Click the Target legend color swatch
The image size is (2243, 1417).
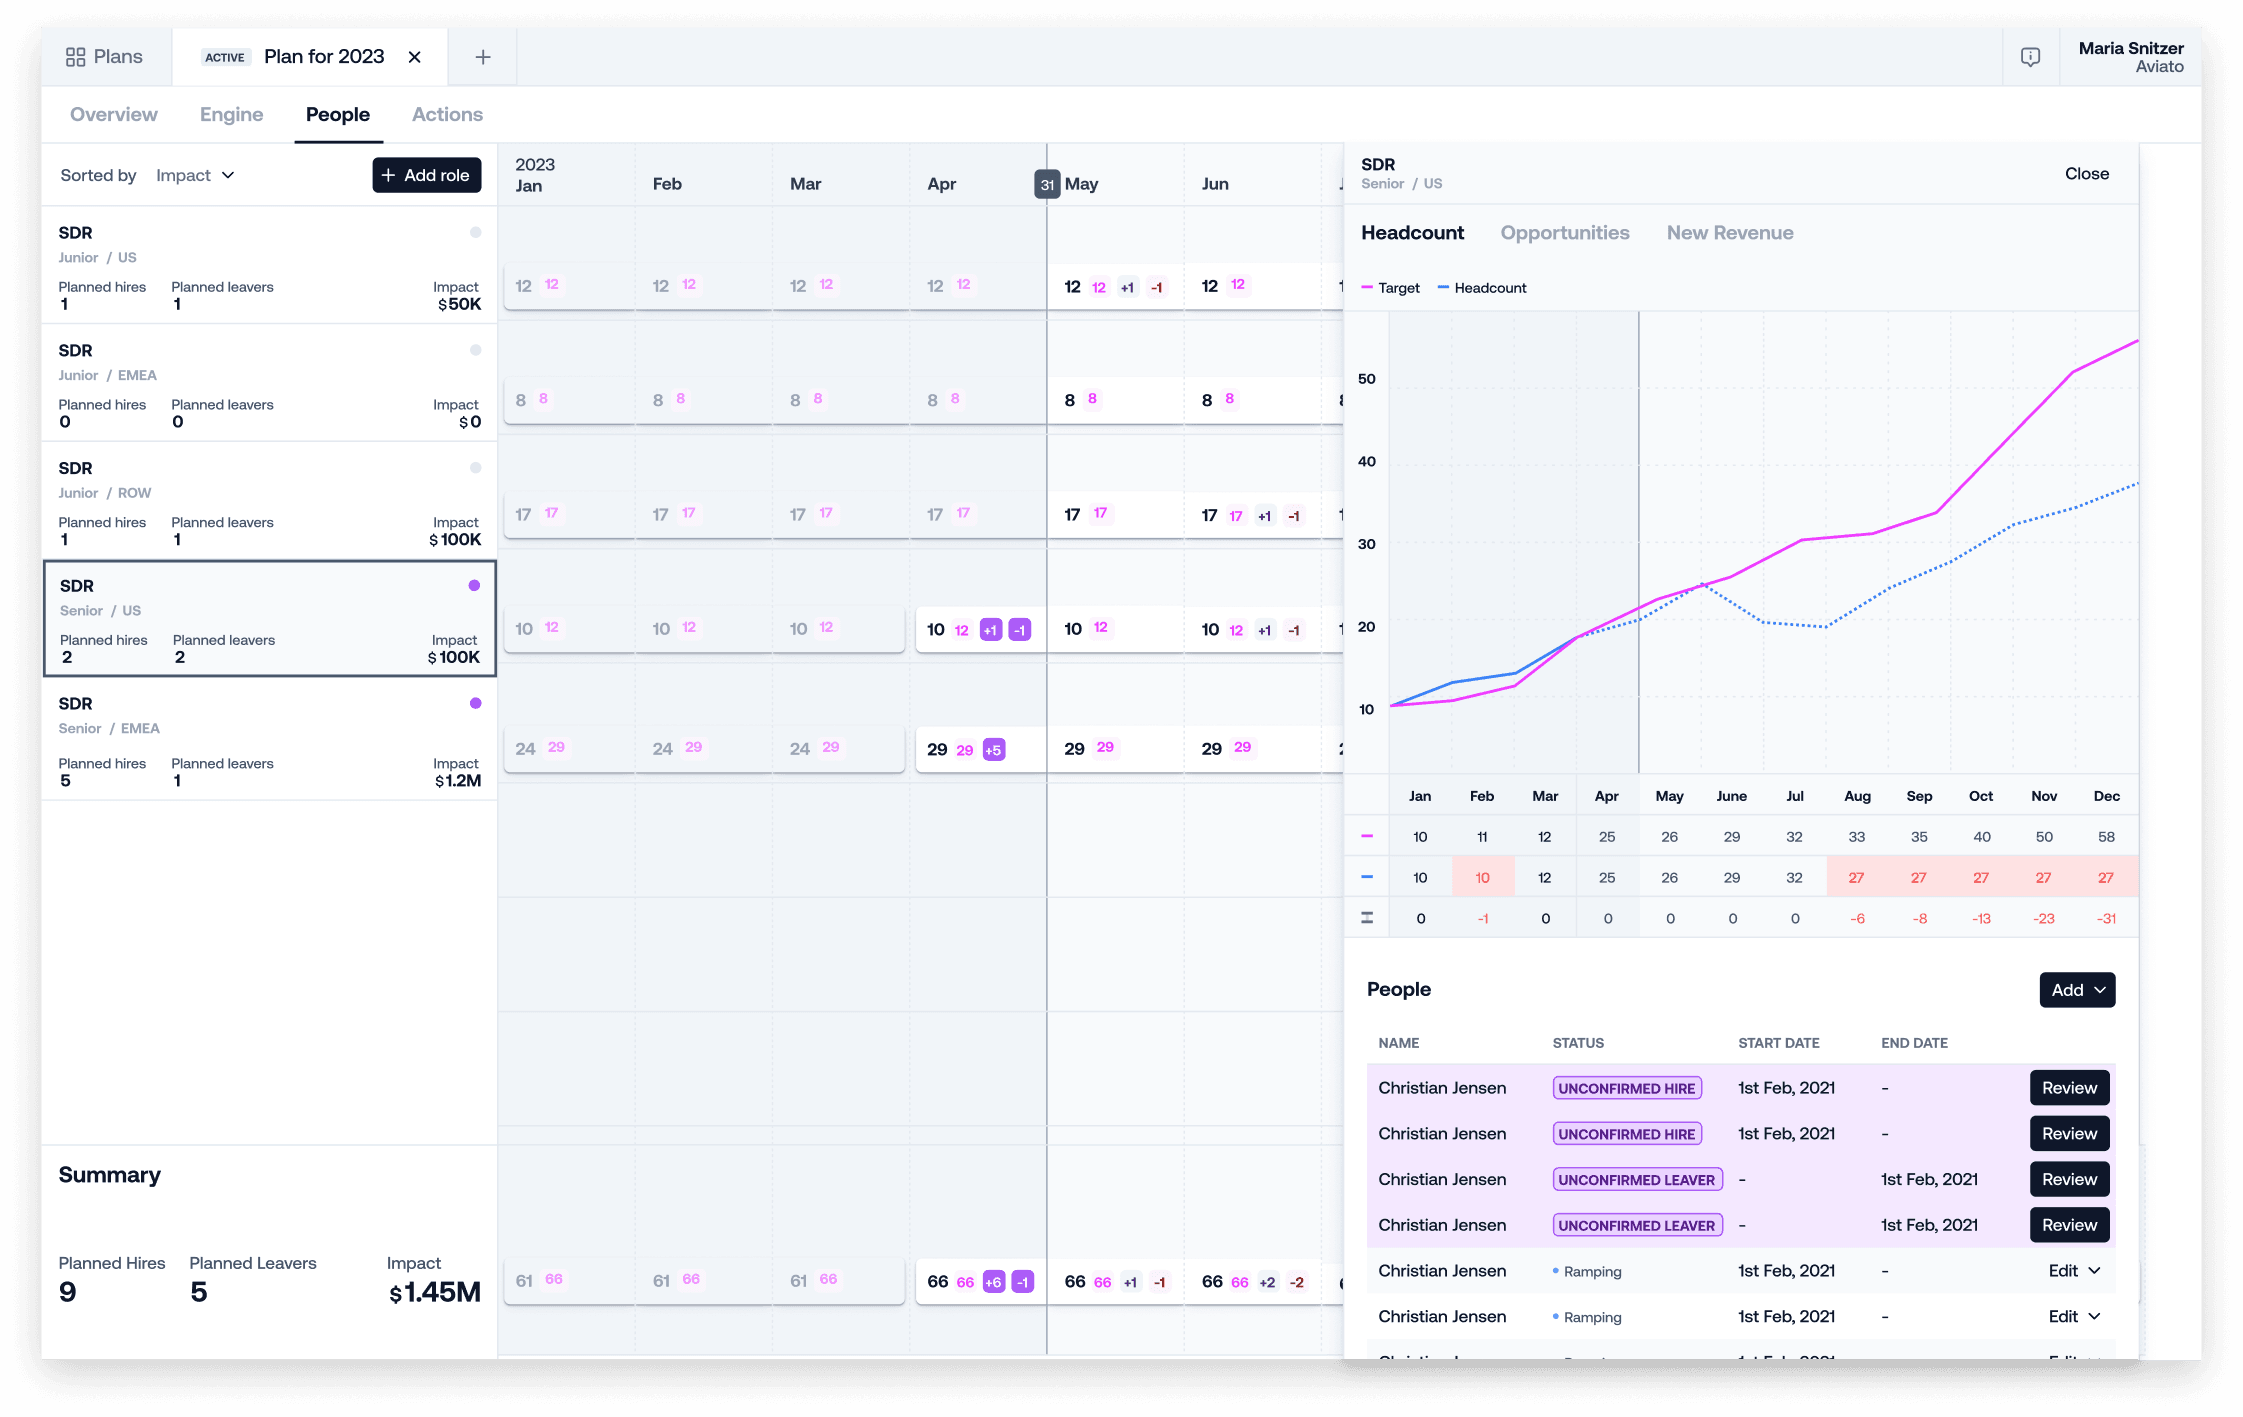pyautogui.click(x=1367, y=288)
